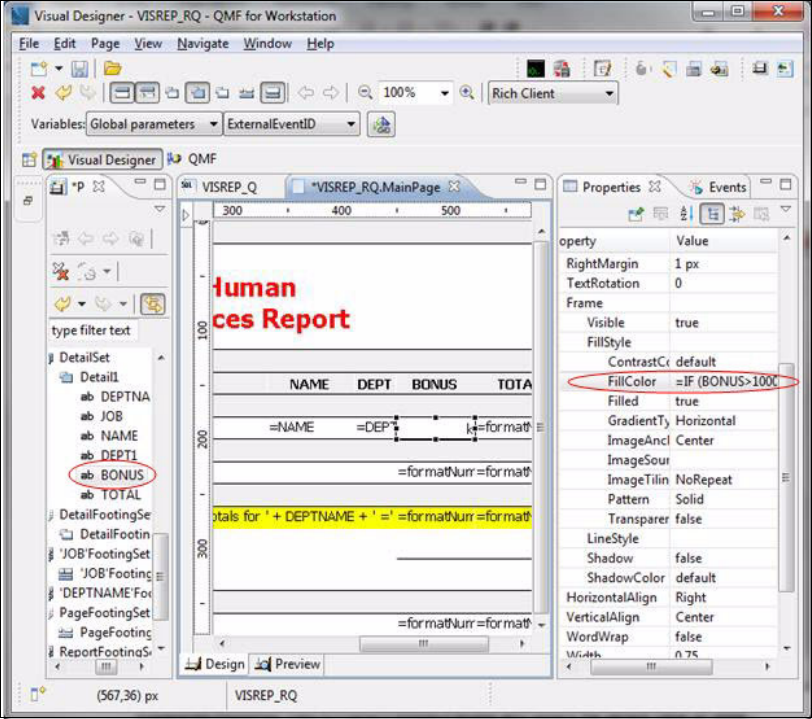
Task: Open the New wizard dropdown arrow
Action: (x=59, y=68)
